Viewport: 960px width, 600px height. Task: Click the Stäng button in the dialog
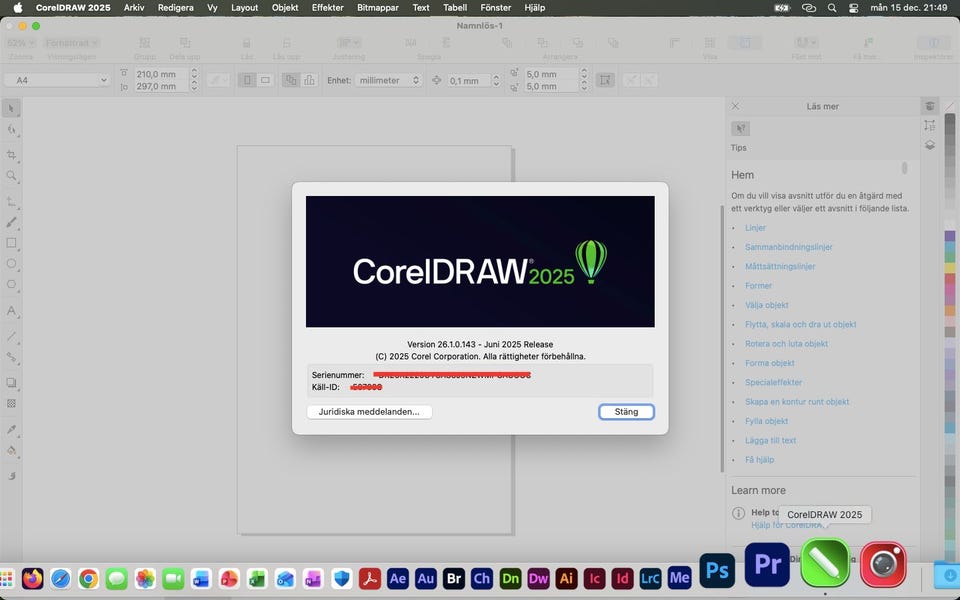pyautogui.click(x=626, y=412)
